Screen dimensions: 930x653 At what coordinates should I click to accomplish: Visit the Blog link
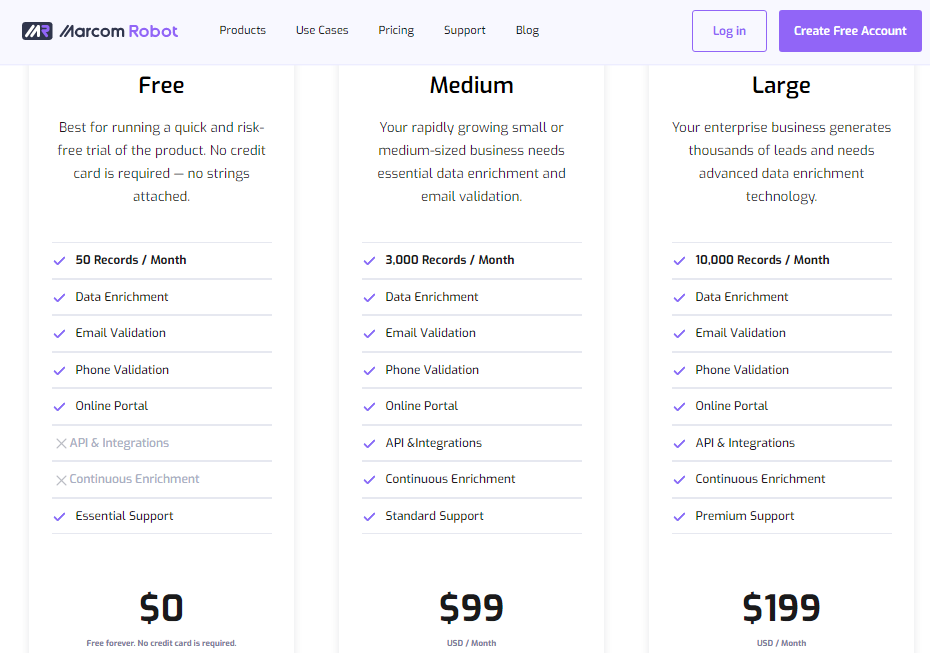527,30
